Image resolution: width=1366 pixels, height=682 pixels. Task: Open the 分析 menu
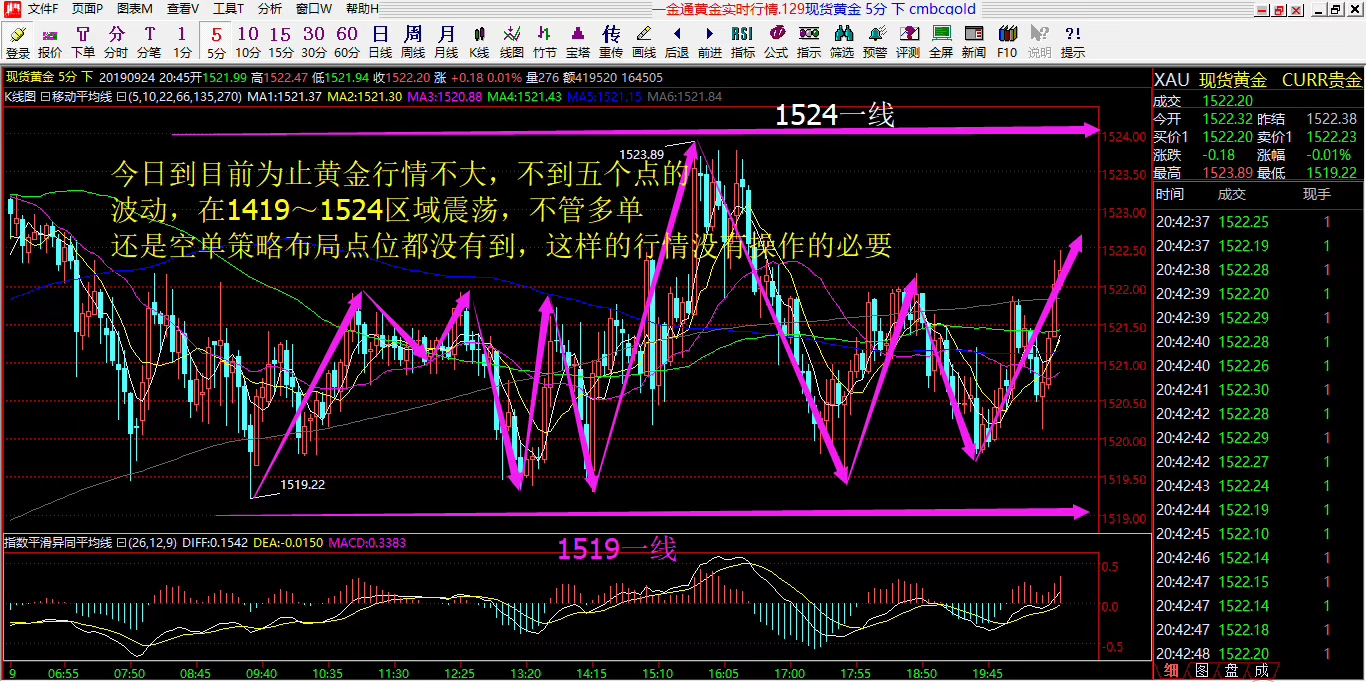(270, 8)
